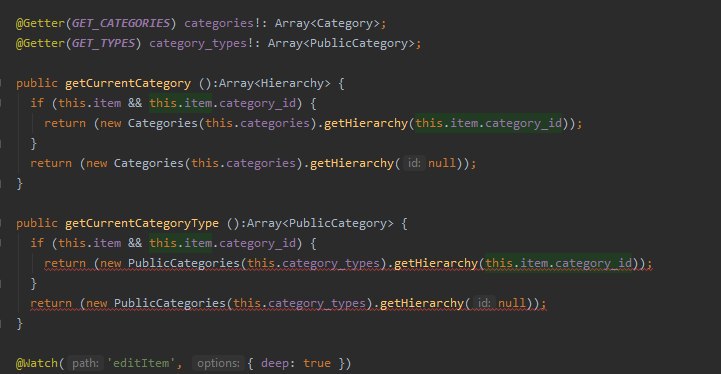
Task: Click Categories constructor in the category_id return line
Action: [x=163, y=123]
